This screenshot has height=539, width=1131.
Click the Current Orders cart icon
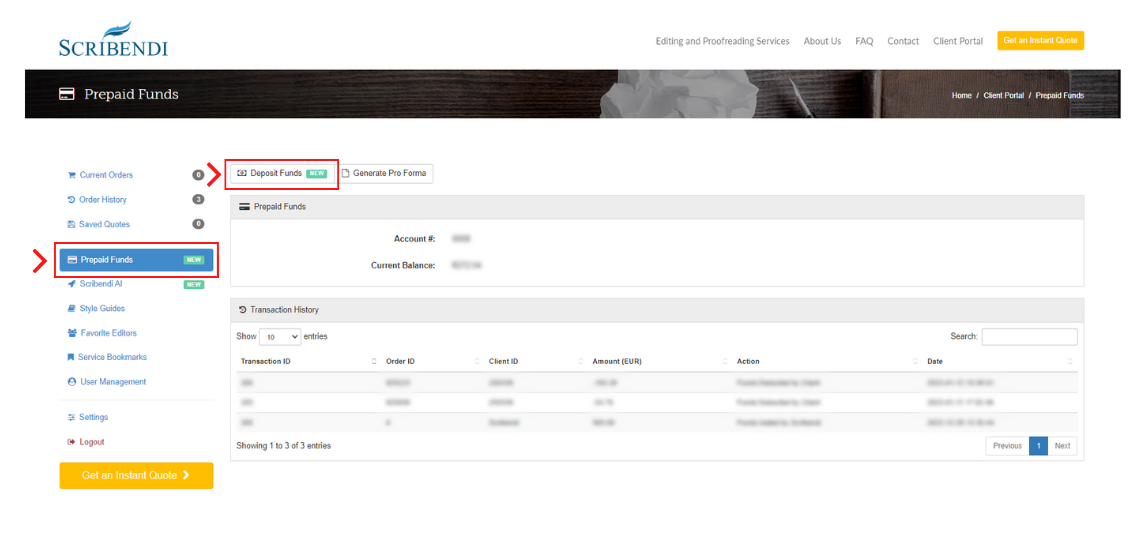[71, 175]
